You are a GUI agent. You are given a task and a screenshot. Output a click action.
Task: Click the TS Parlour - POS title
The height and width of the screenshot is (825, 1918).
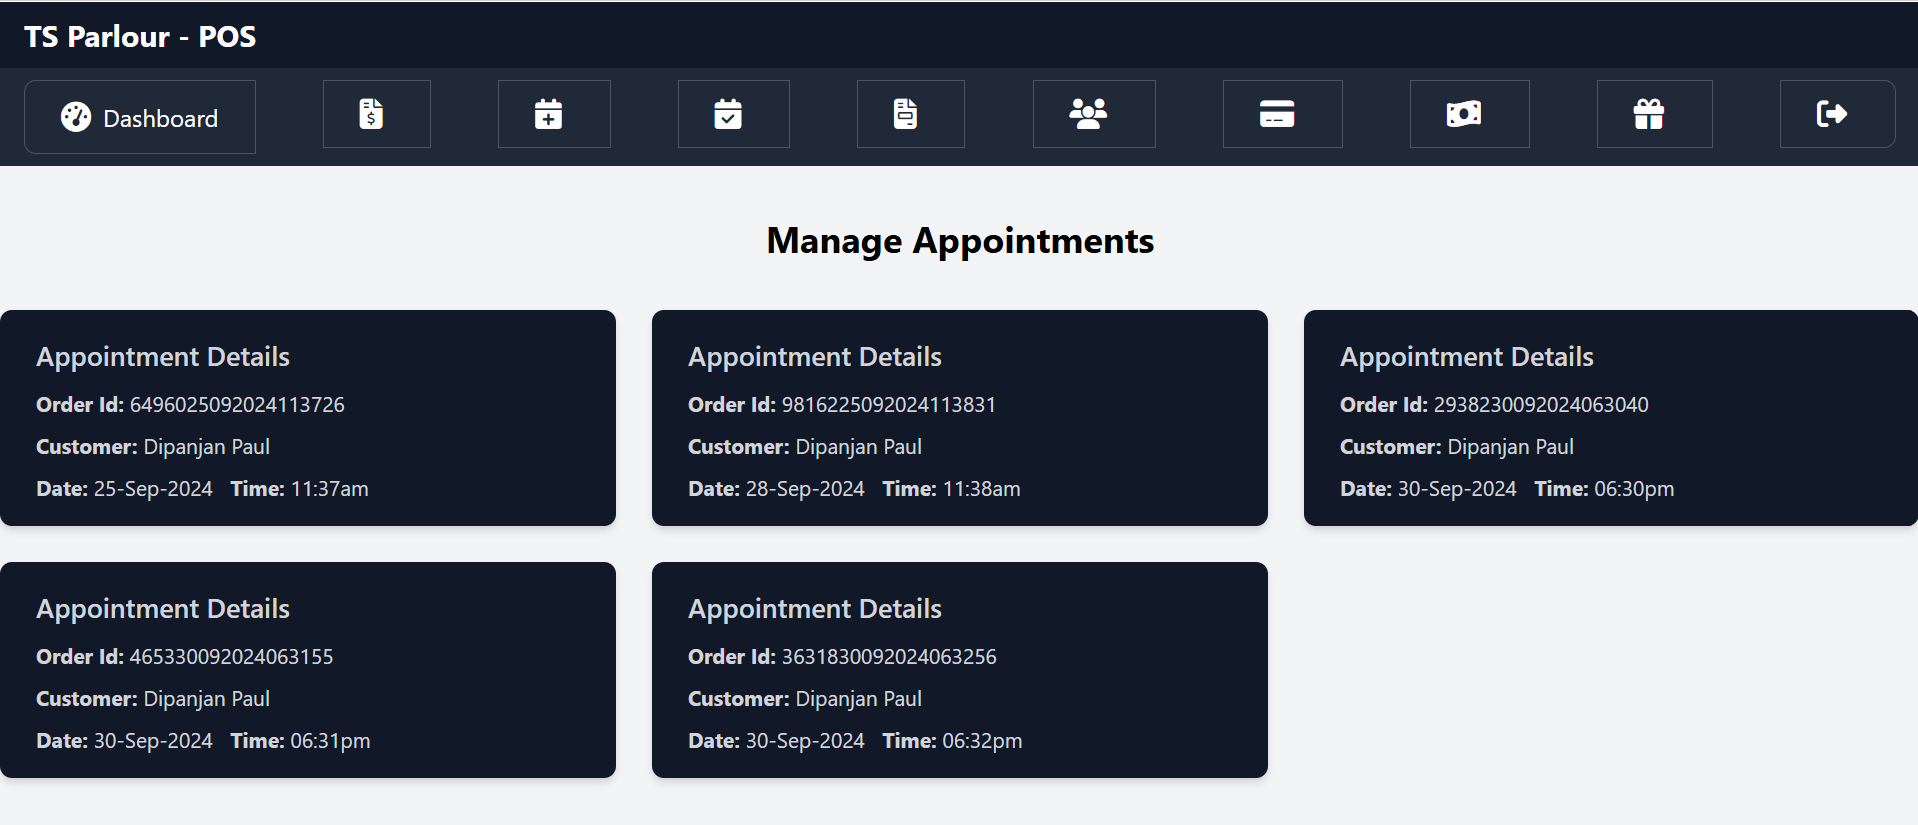pos(140,37)
